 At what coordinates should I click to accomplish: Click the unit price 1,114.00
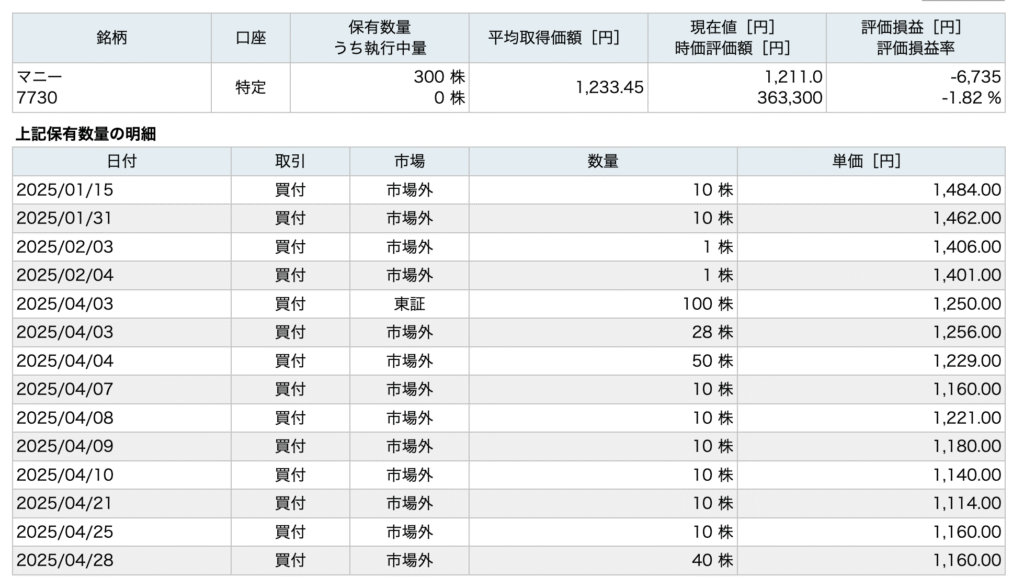pos(967,503)
